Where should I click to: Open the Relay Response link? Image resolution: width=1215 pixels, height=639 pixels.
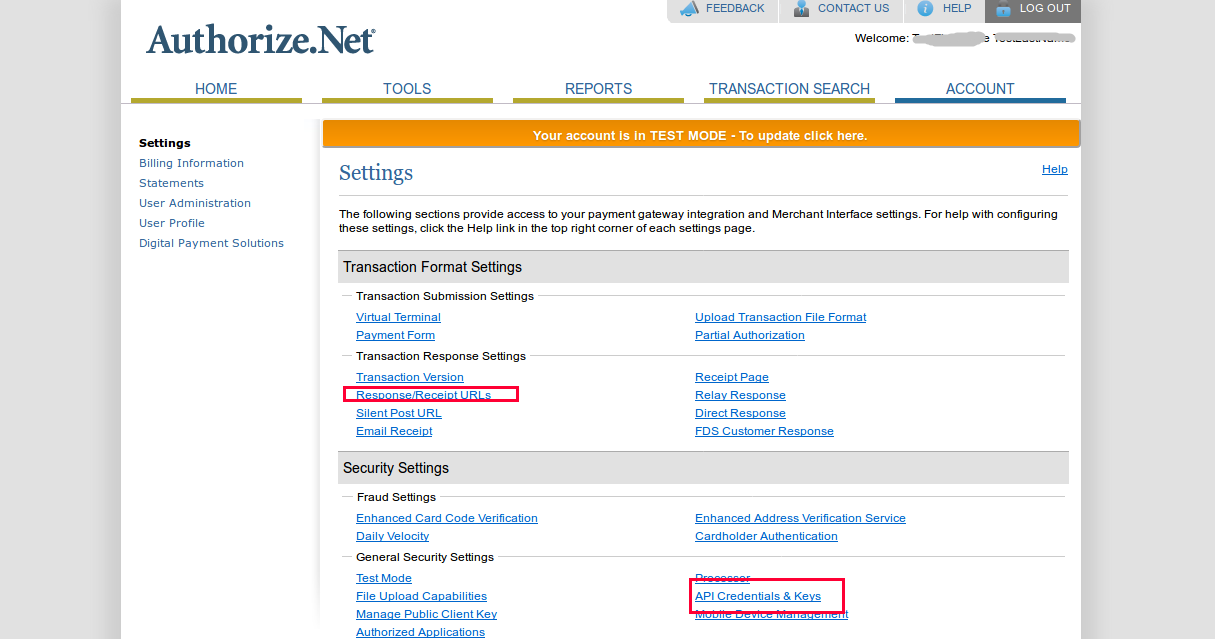pos(740,395)
